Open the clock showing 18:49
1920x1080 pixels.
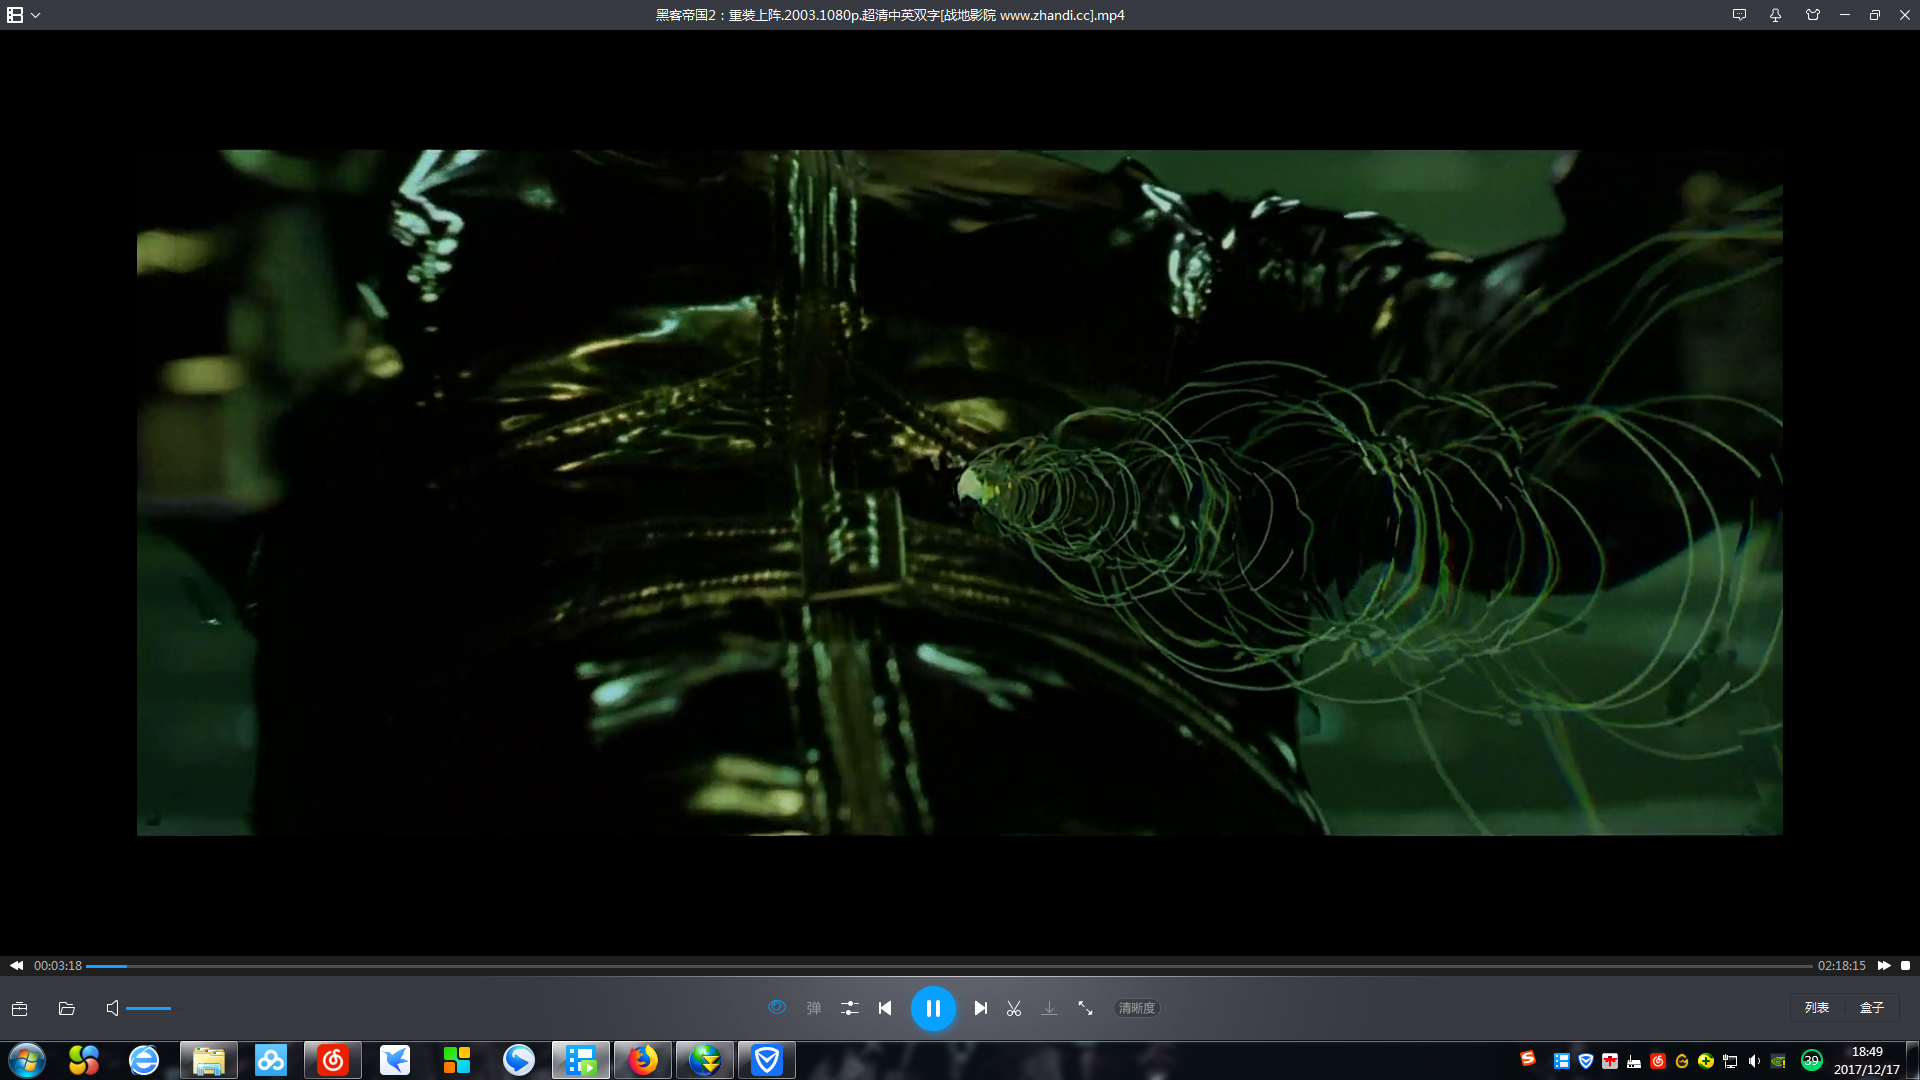tap(1867, 1060)
